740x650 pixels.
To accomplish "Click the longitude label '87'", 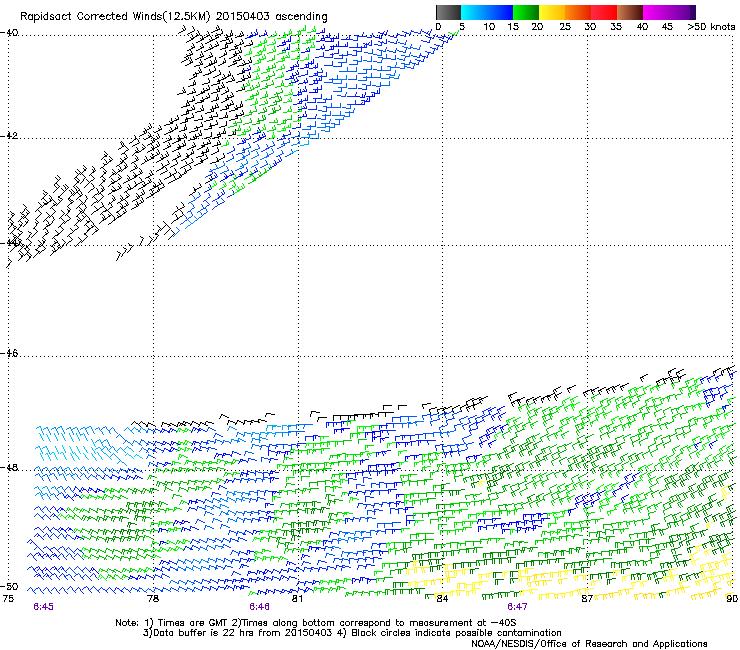I will [587, 599].
